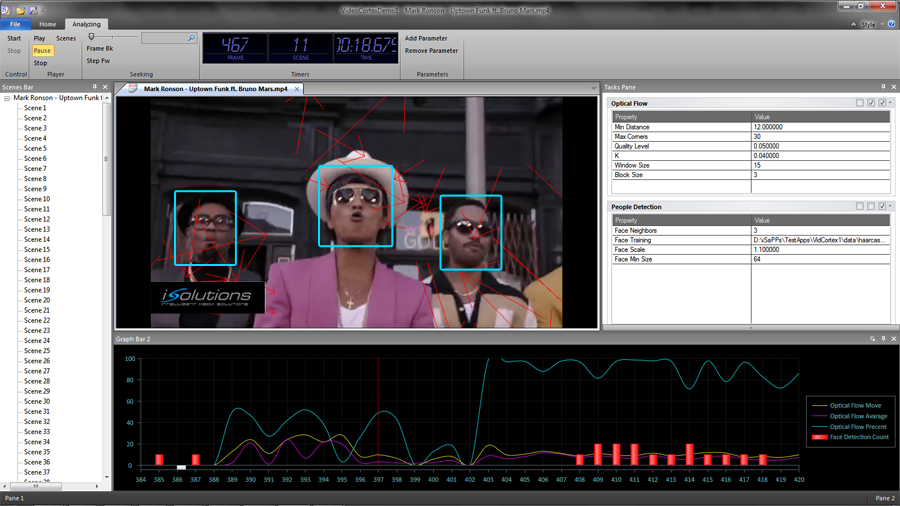
Task: Select Scene 37 in the Scenes Bar
Action: [x=37, y=472]
